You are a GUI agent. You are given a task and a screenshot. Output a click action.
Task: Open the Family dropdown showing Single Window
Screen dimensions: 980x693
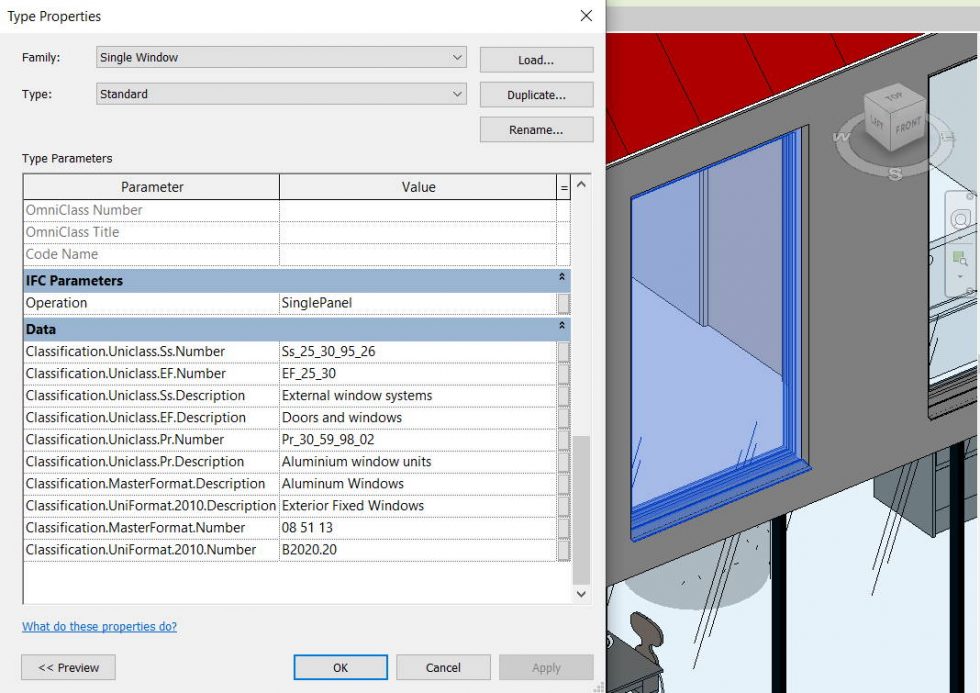(282, 58)
